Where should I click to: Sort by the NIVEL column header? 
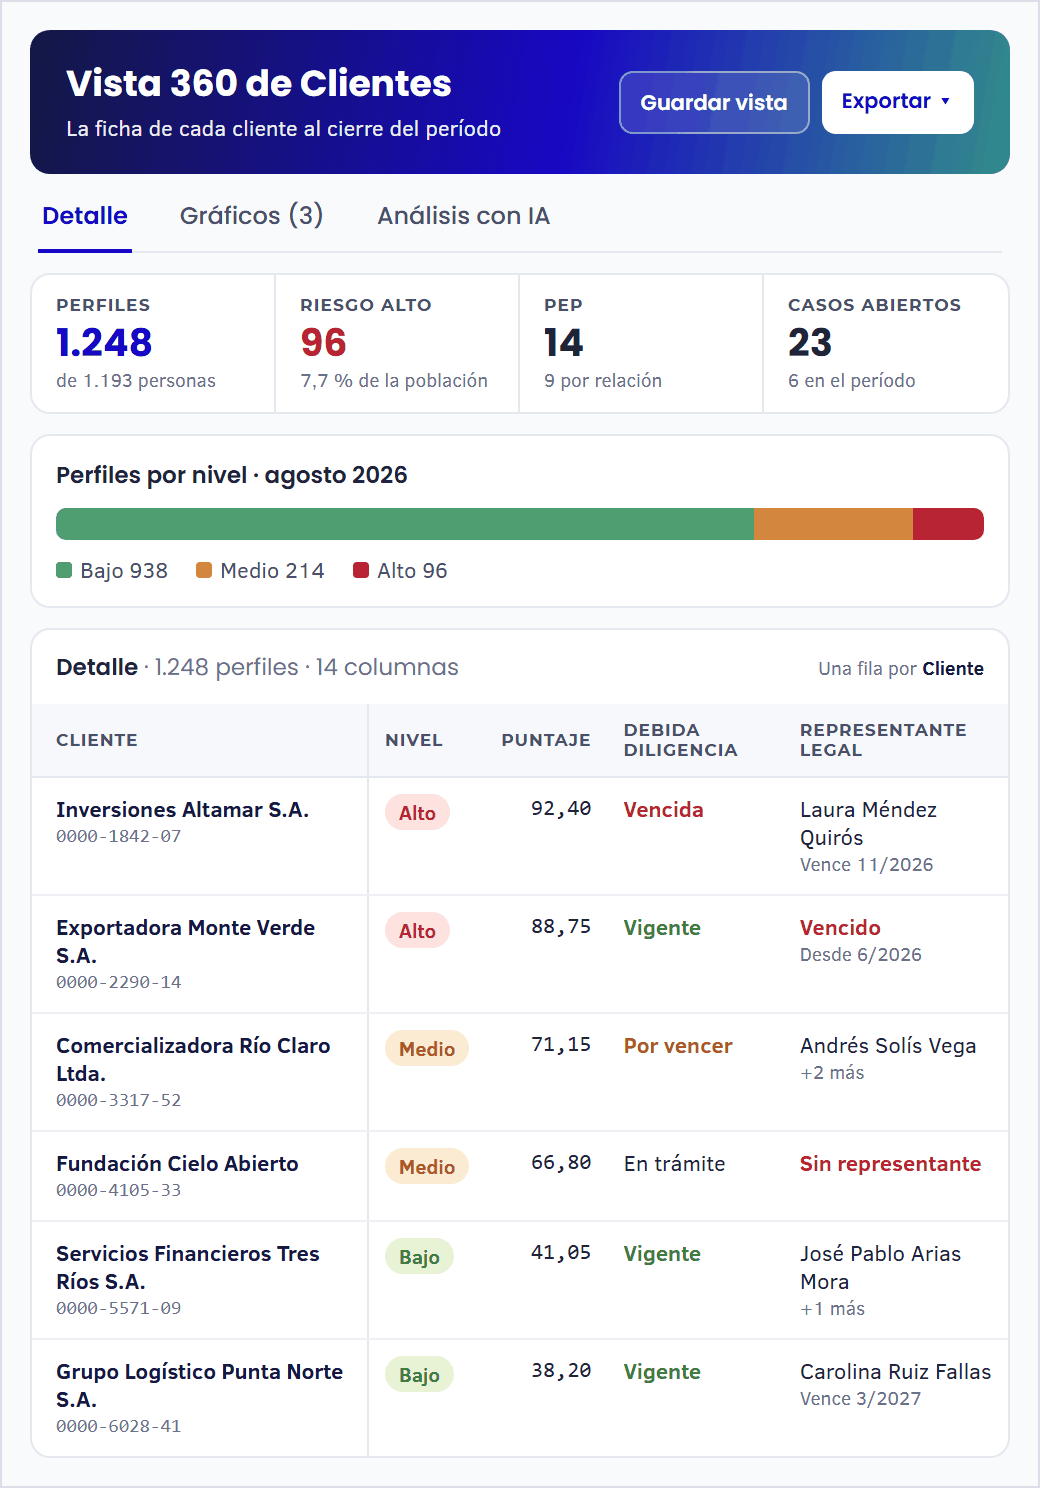click(414, 740)
